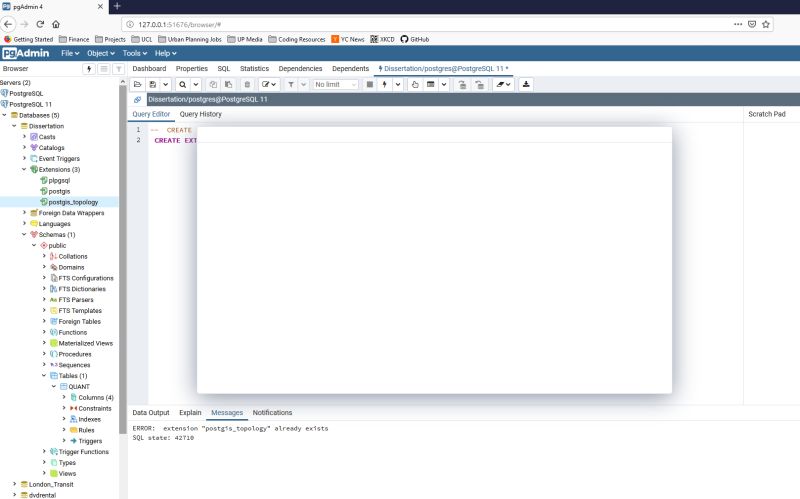Image resolution: width=800 pixels, height=499 pixels.
Task: Click the connection status link icon
Action: [137, 99]
